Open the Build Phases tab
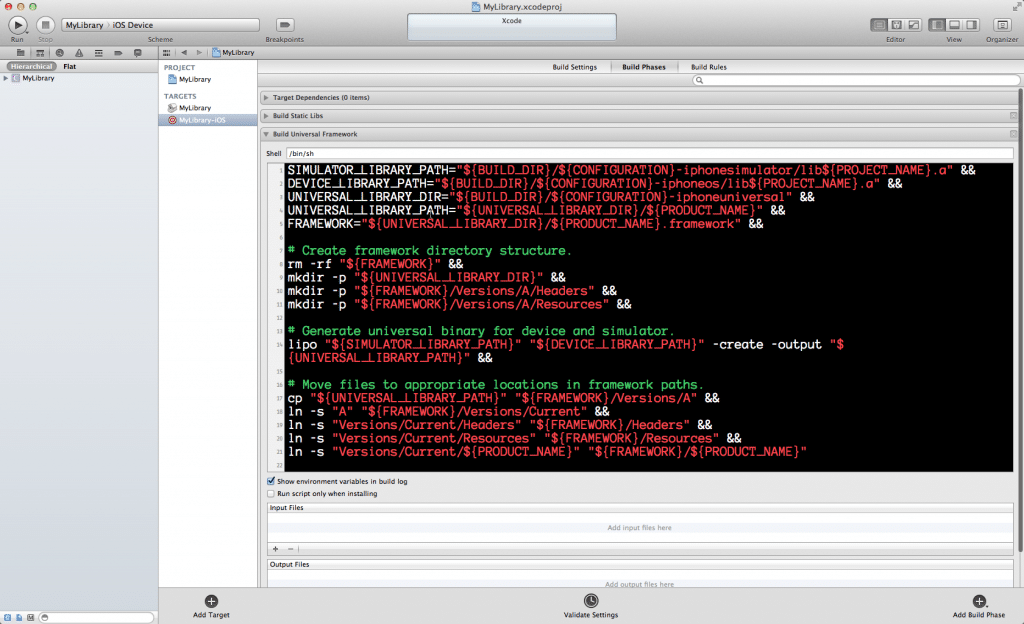This screenshot has height=624, width=1024. (644, 67)
